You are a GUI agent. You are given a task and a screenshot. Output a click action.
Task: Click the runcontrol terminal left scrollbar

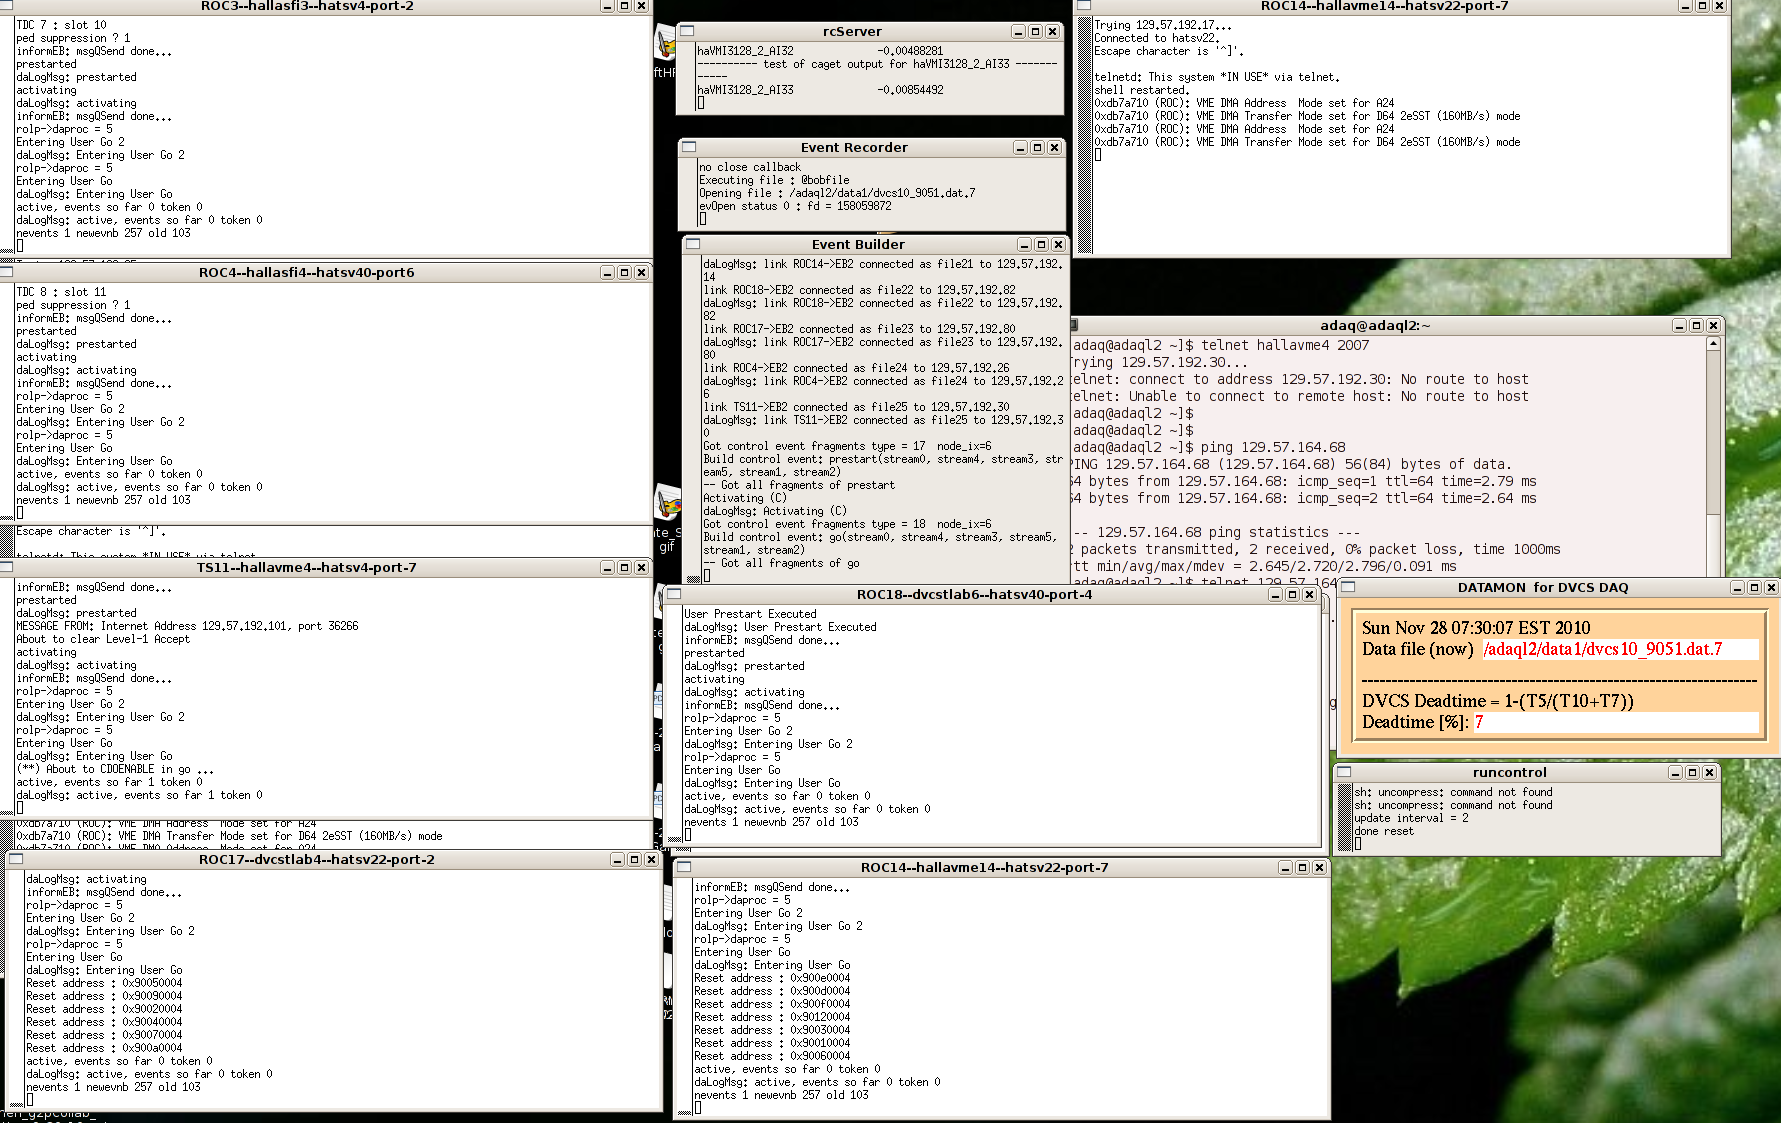[1344, 818]
